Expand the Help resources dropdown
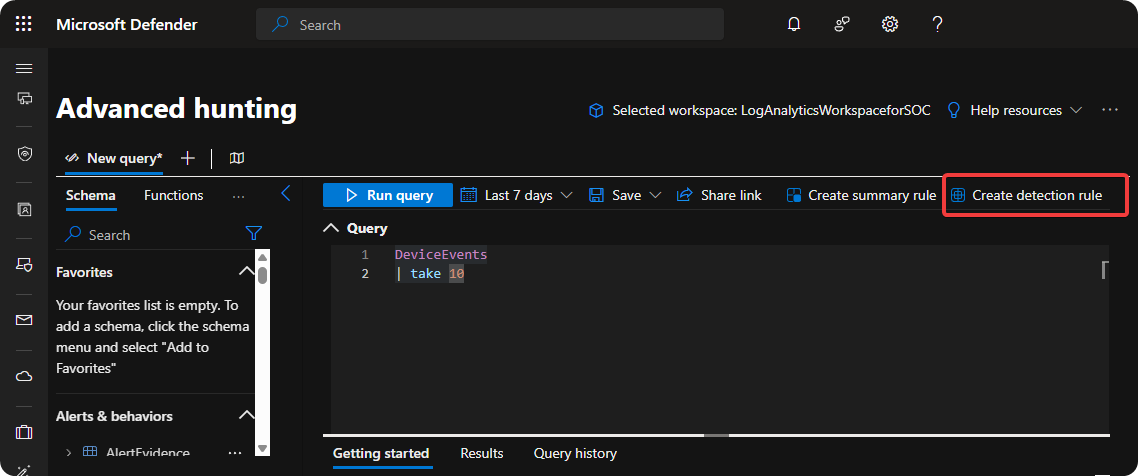This screenshot has height=476, width=1138. pos(1015,110)
